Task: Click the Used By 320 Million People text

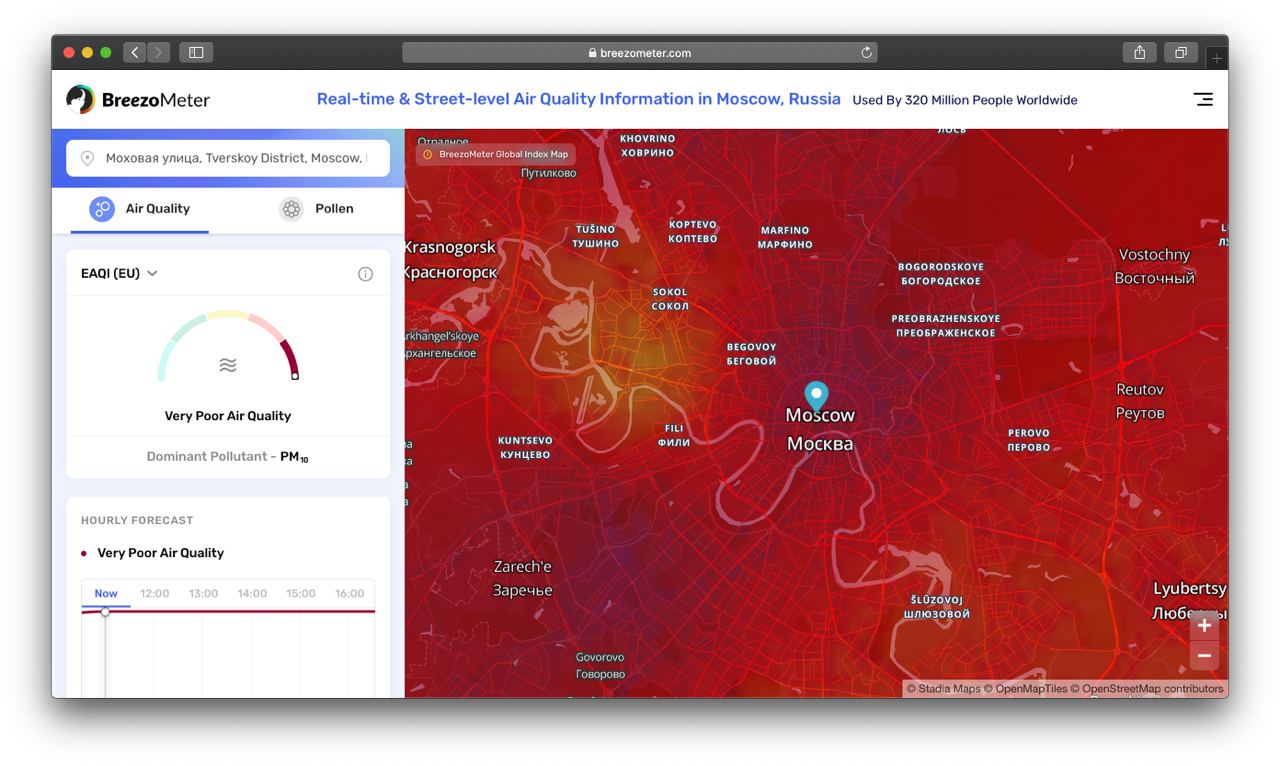Action: click(965, 100)
